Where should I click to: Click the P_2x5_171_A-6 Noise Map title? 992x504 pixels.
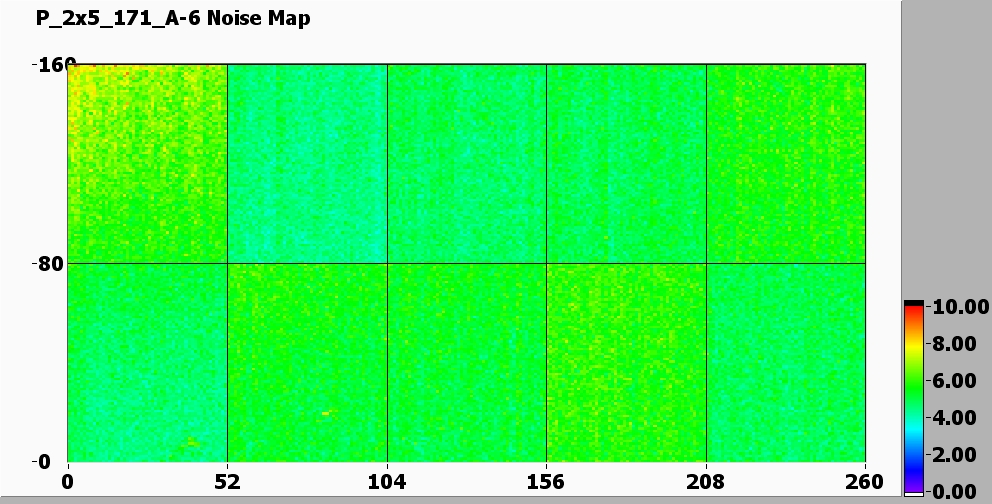tap(173, 19)
